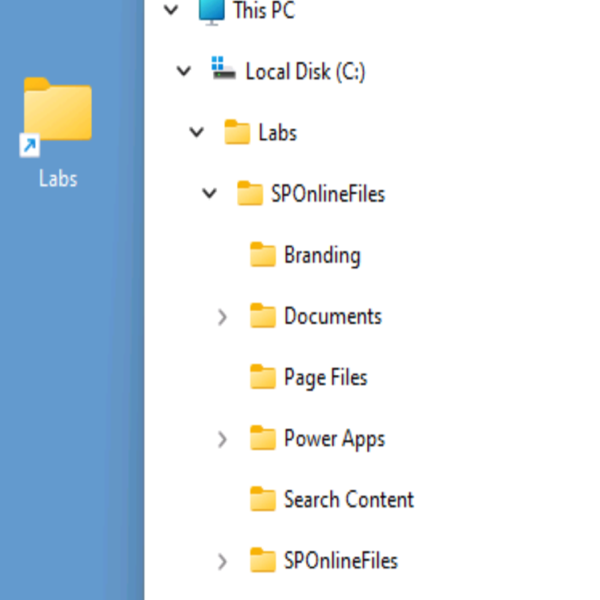Expand the Documents folder
600x600 pixels.
pyautogui.click(x=222, y=317)
